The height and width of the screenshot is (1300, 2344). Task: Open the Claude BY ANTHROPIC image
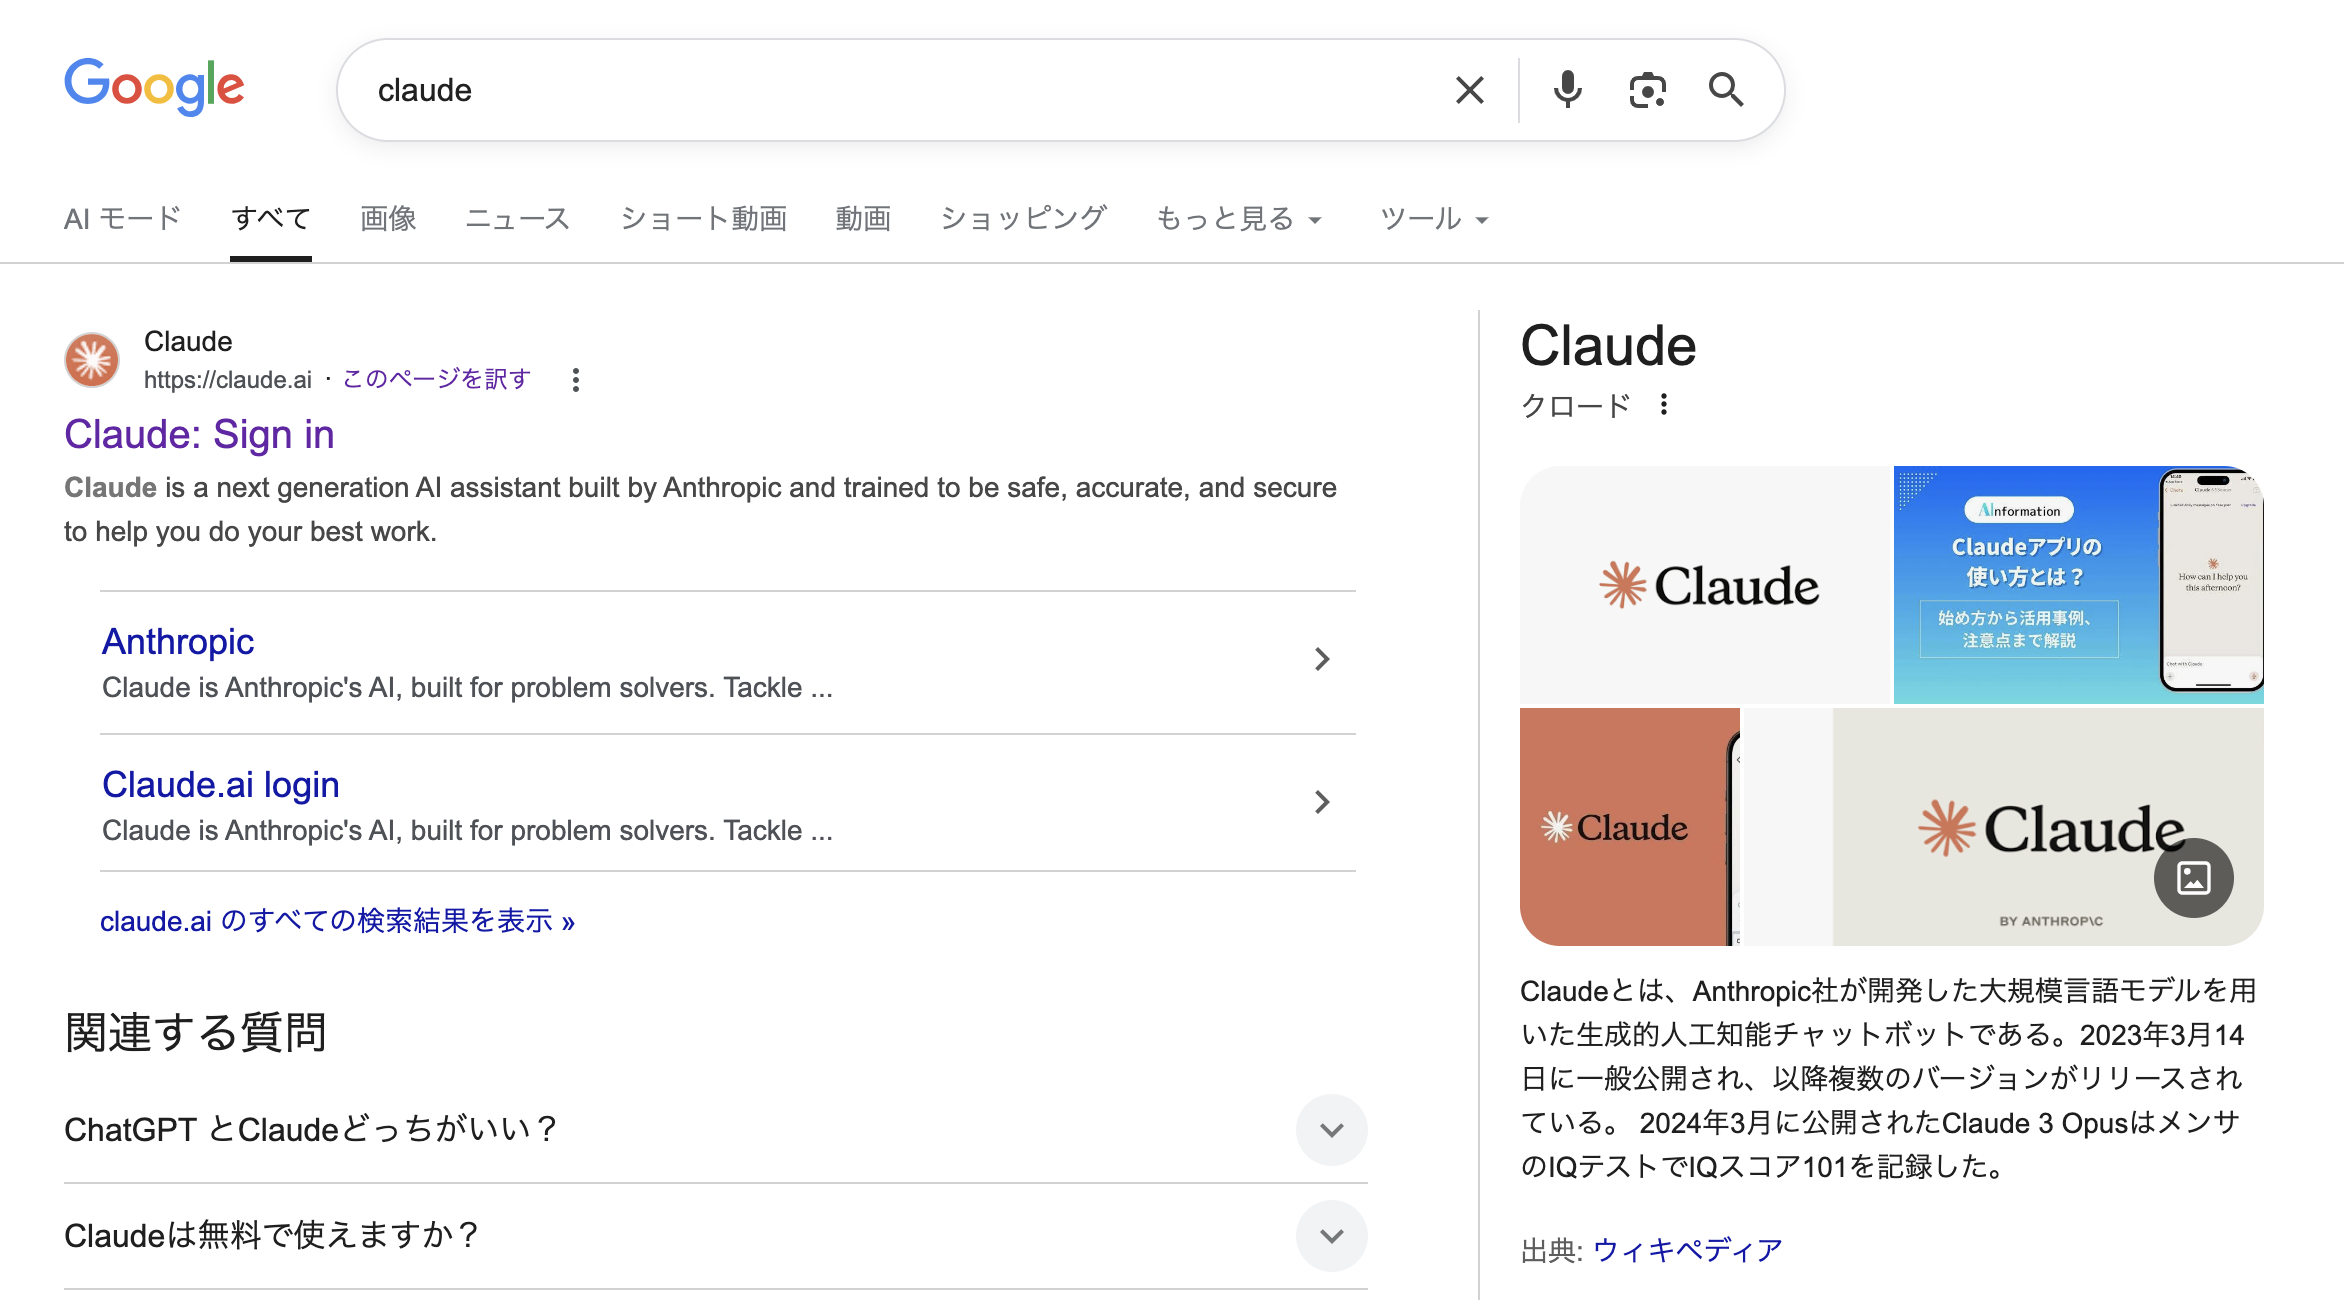tap(2004, 827)
